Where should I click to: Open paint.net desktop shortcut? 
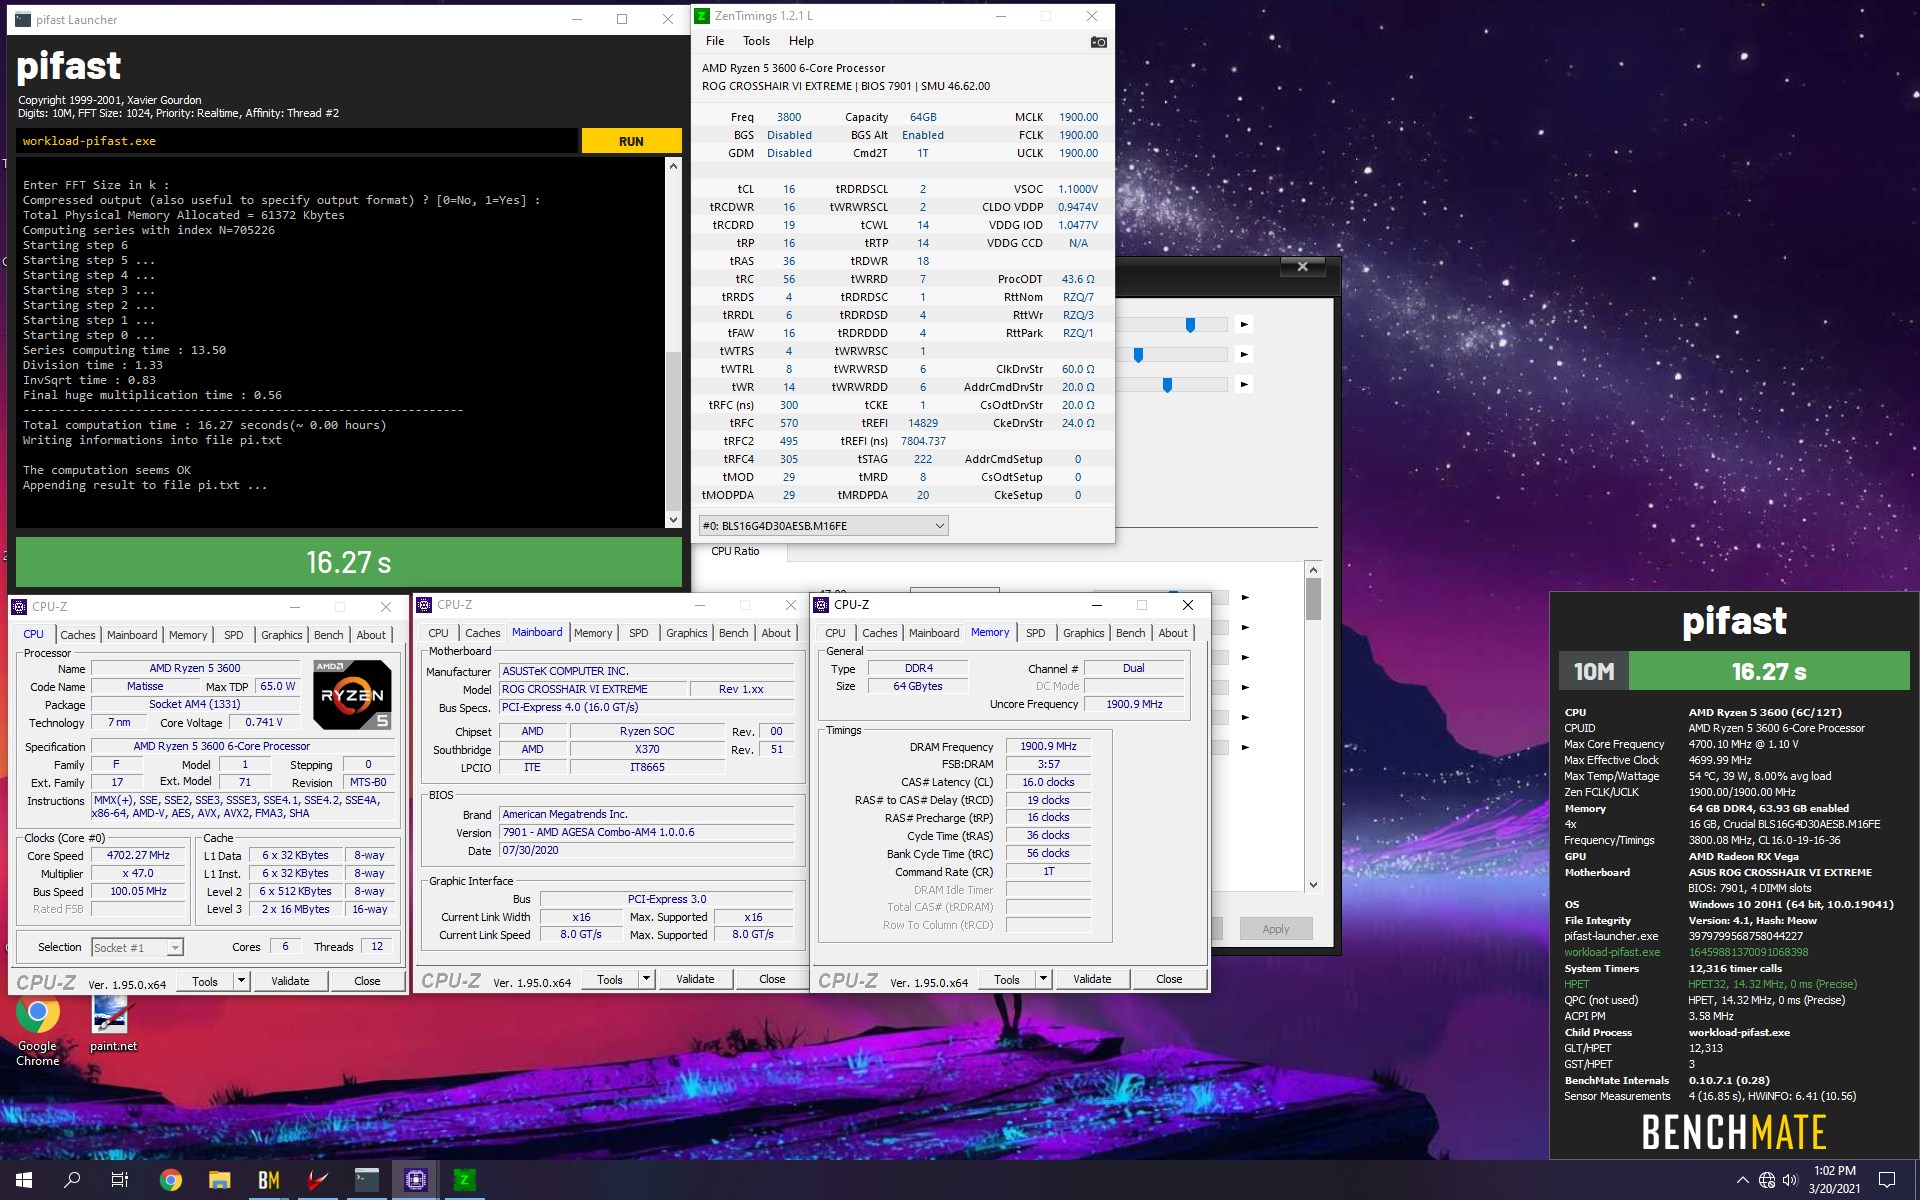112,1024
